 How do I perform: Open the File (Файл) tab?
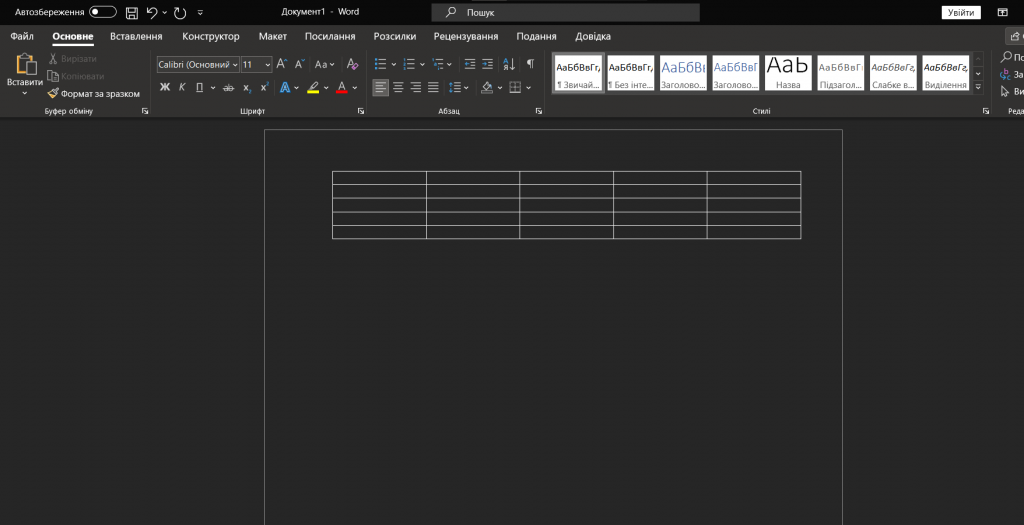tap(22, 37)
